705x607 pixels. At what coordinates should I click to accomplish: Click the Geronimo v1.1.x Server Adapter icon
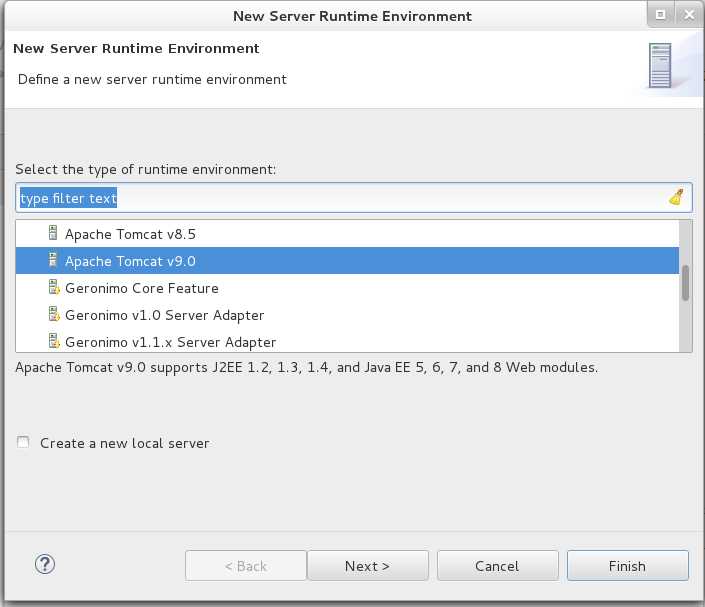point(54,341)
